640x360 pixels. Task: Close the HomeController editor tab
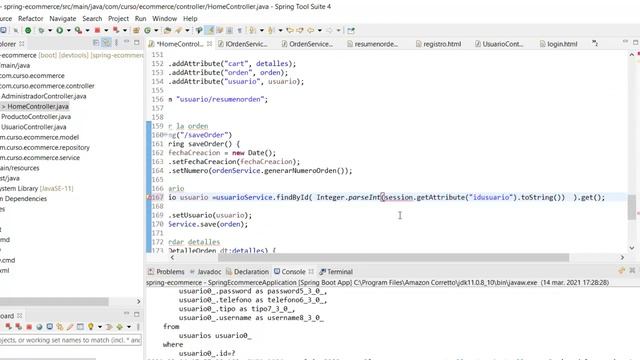tap(209, 44)
